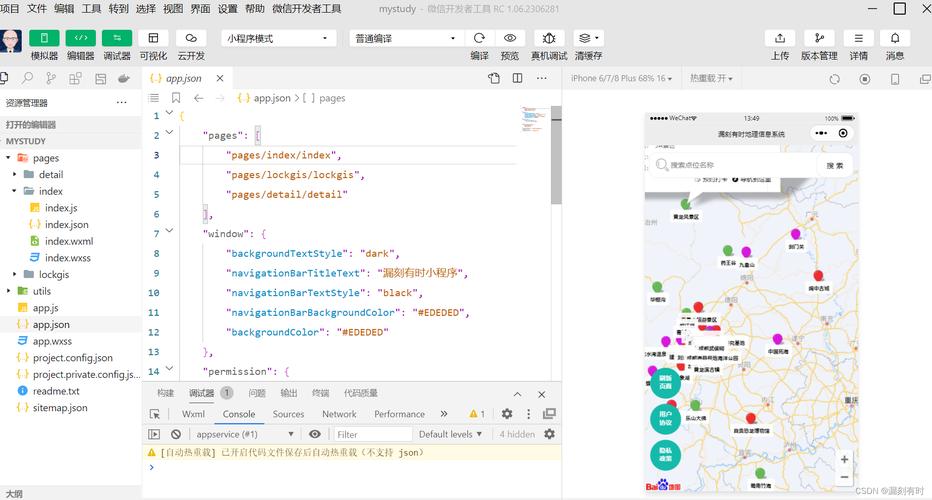Toggle the editor panel button
This screenshot has height=500, width=932.
[80, 38]
